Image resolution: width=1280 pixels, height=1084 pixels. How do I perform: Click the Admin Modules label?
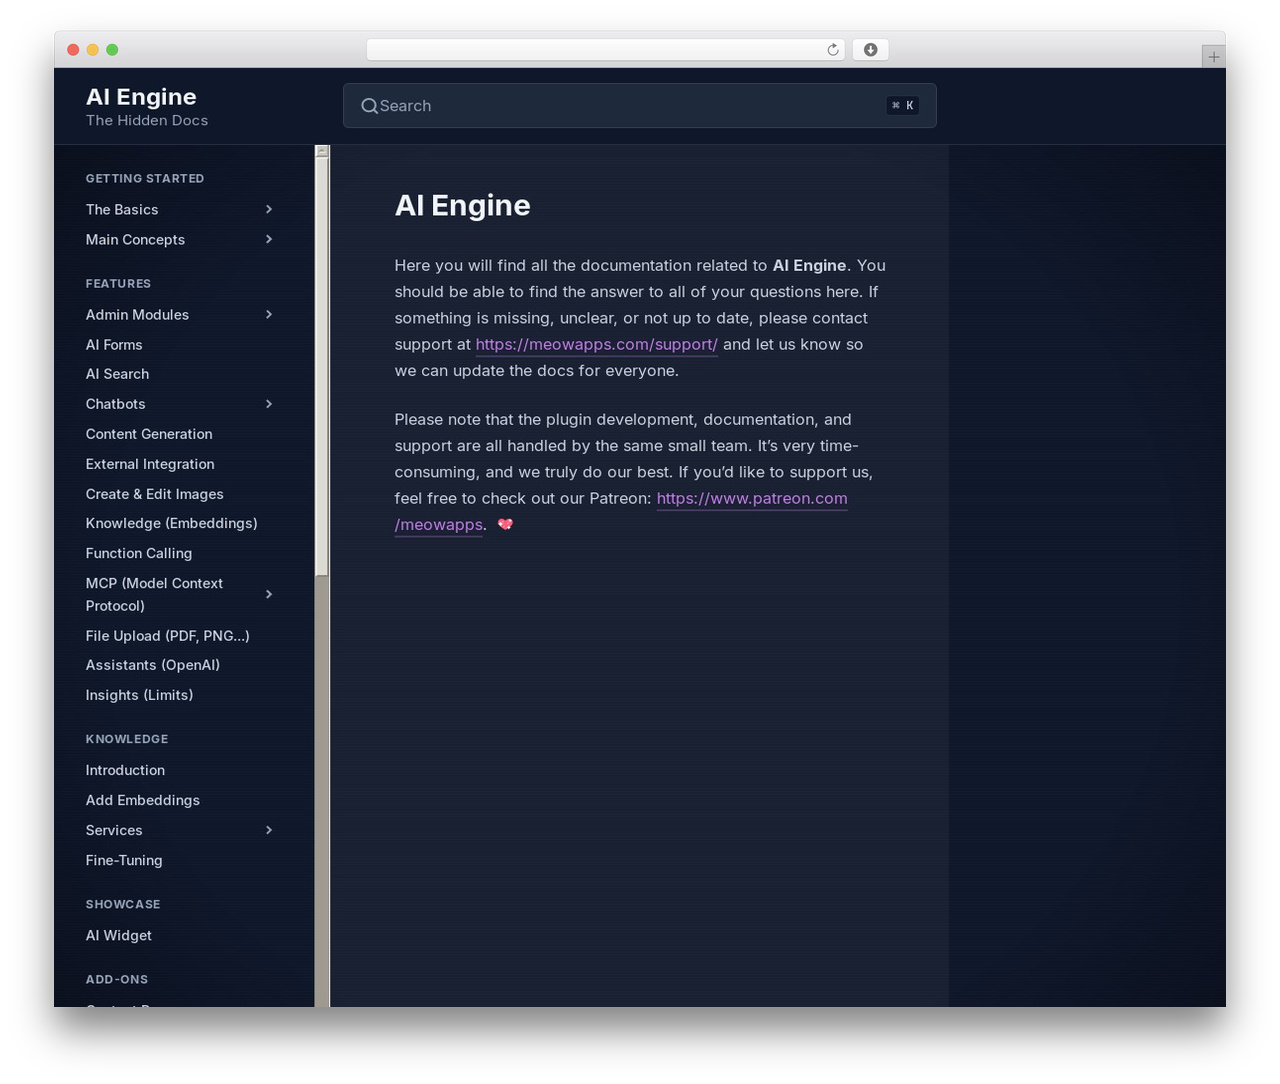(137, 314)
